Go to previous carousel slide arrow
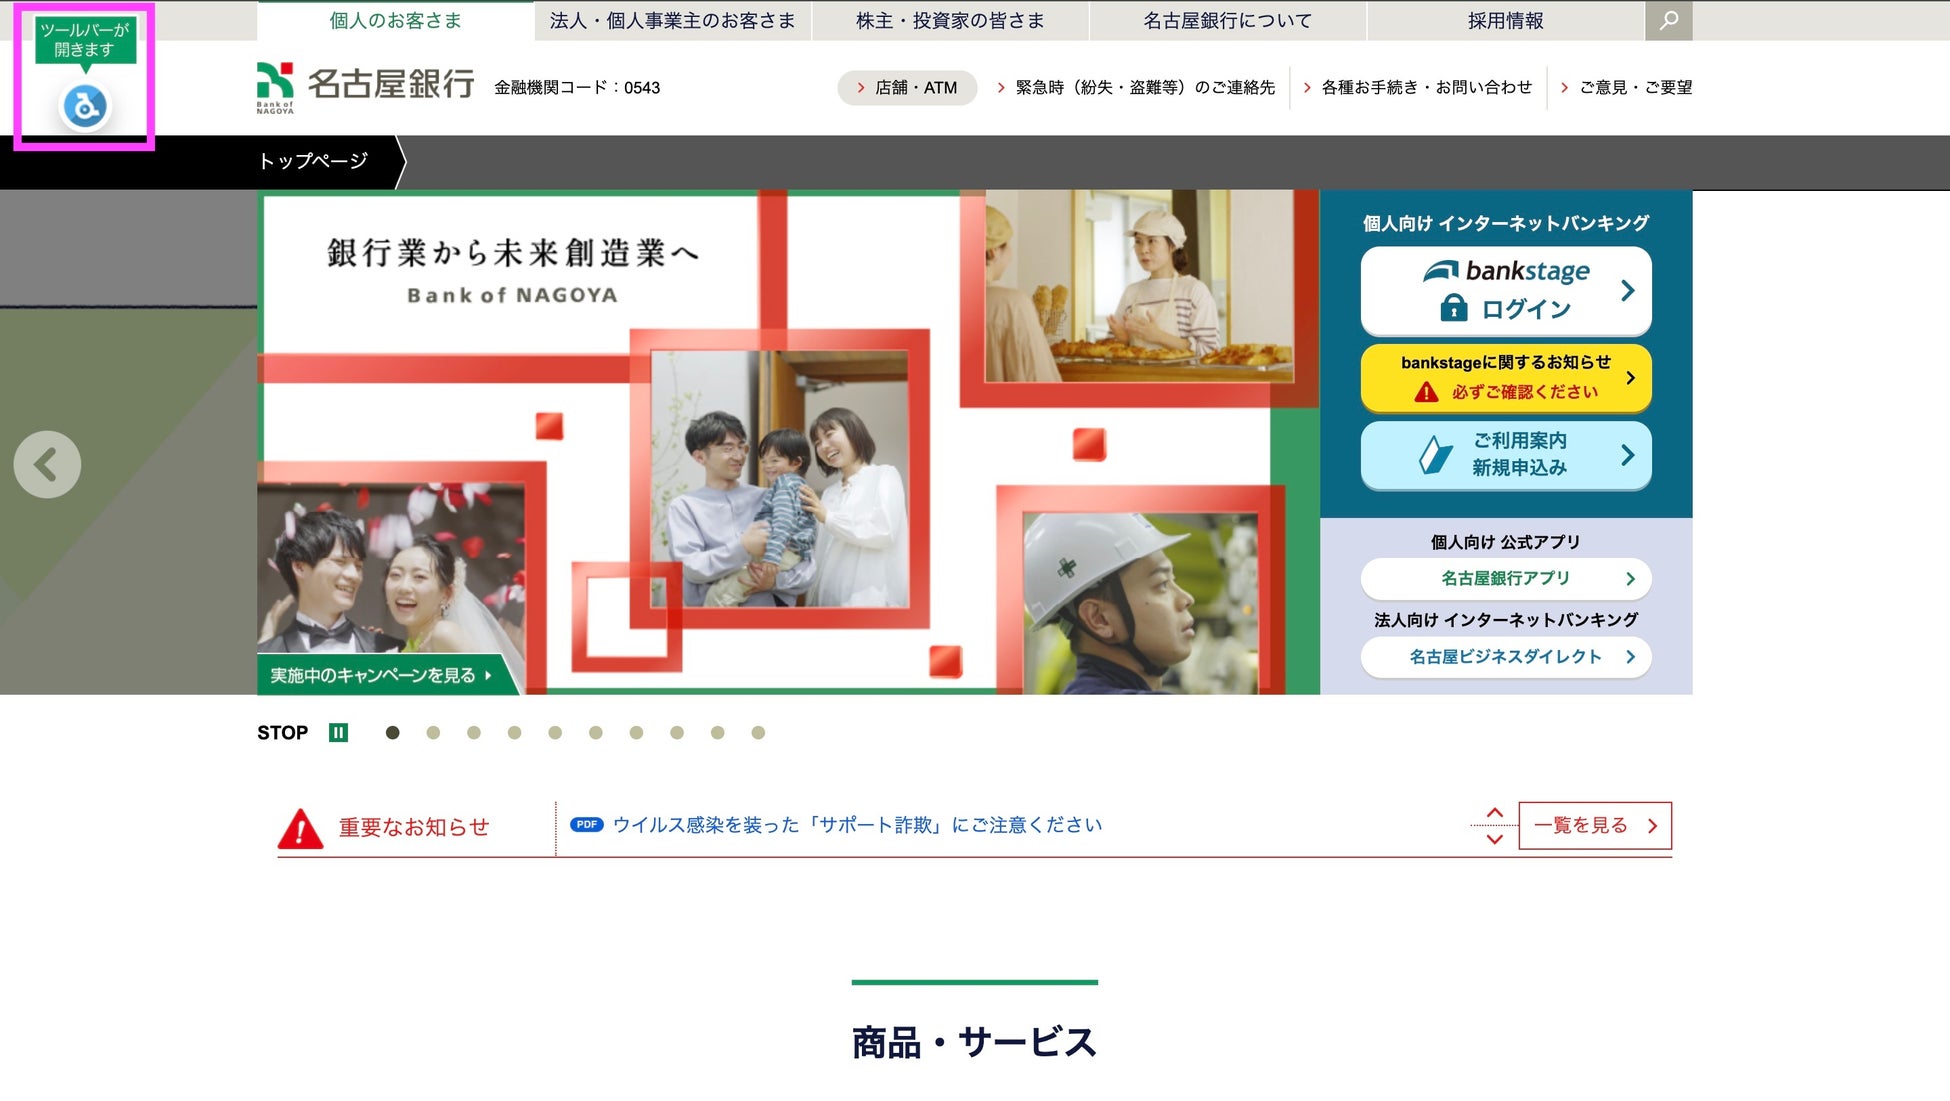 pyautogui.click(x=47, y=464)
